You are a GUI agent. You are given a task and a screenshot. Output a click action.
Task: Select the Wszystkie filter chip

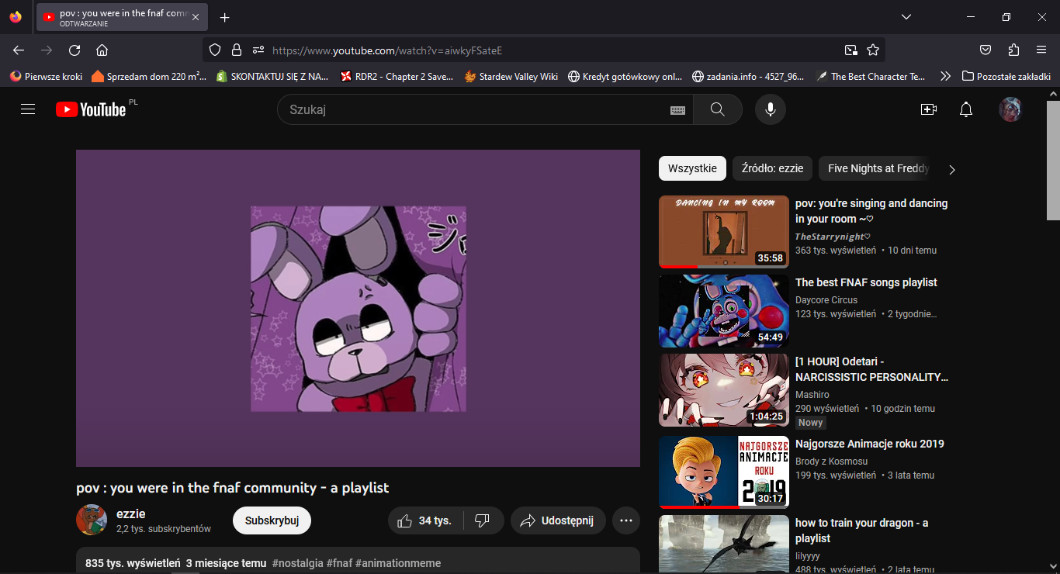click(692, 169)
